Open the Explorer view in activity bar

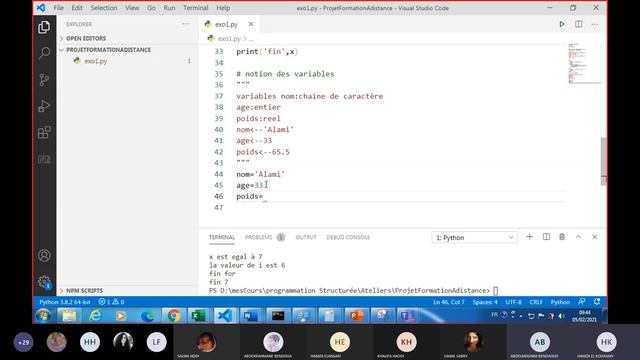coord(44,27)
